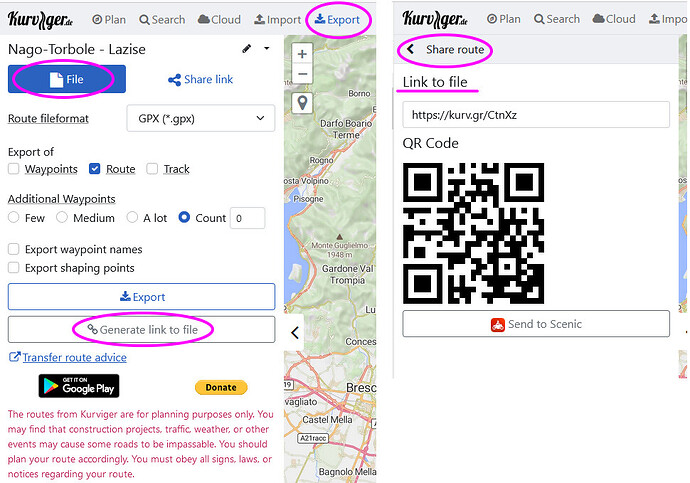Expand route name options caret
The height and width of the screenshot is (483, 690).
tap(267, 48)
